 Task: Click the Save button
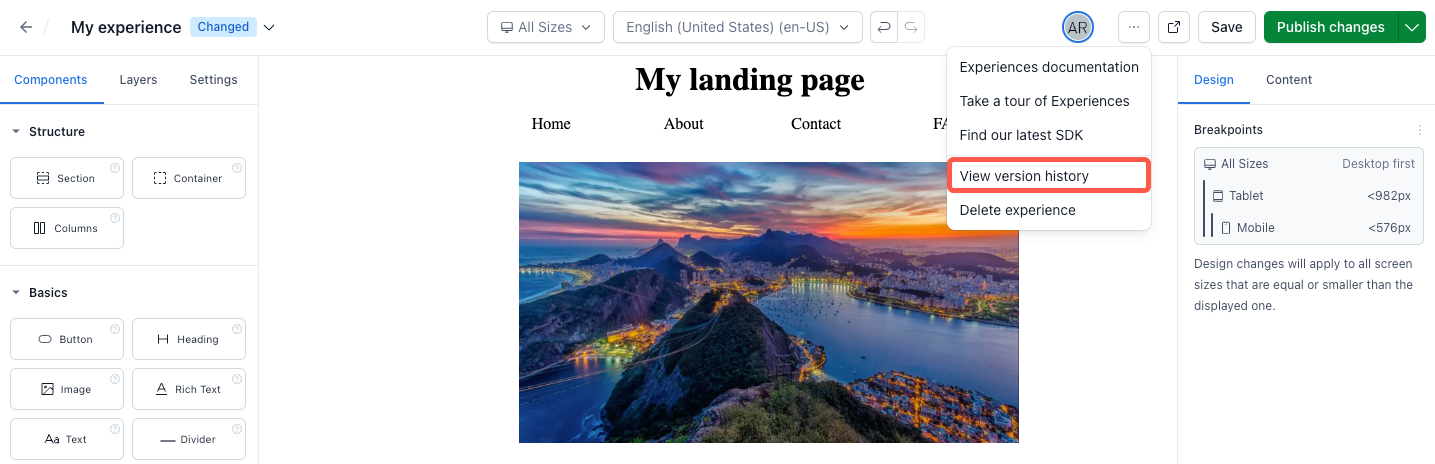[1227, 27]
